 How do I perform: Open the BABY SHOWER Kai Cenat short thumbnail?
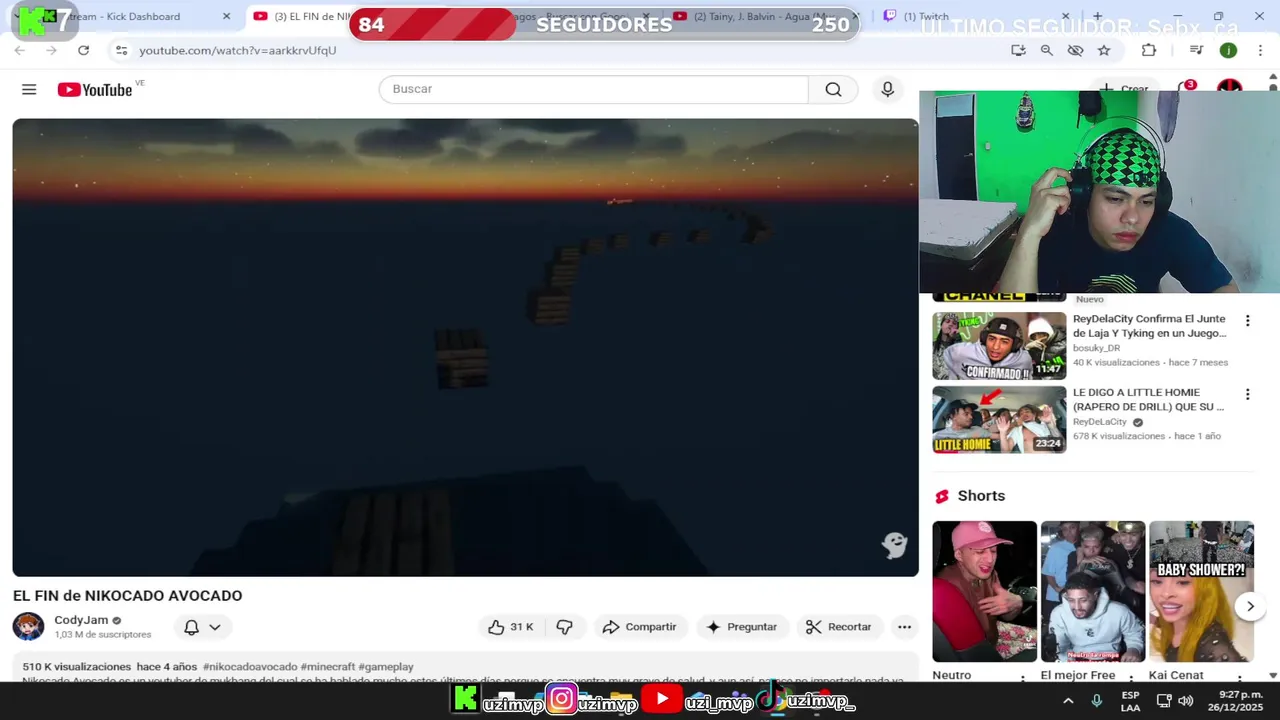[1201, 591]
